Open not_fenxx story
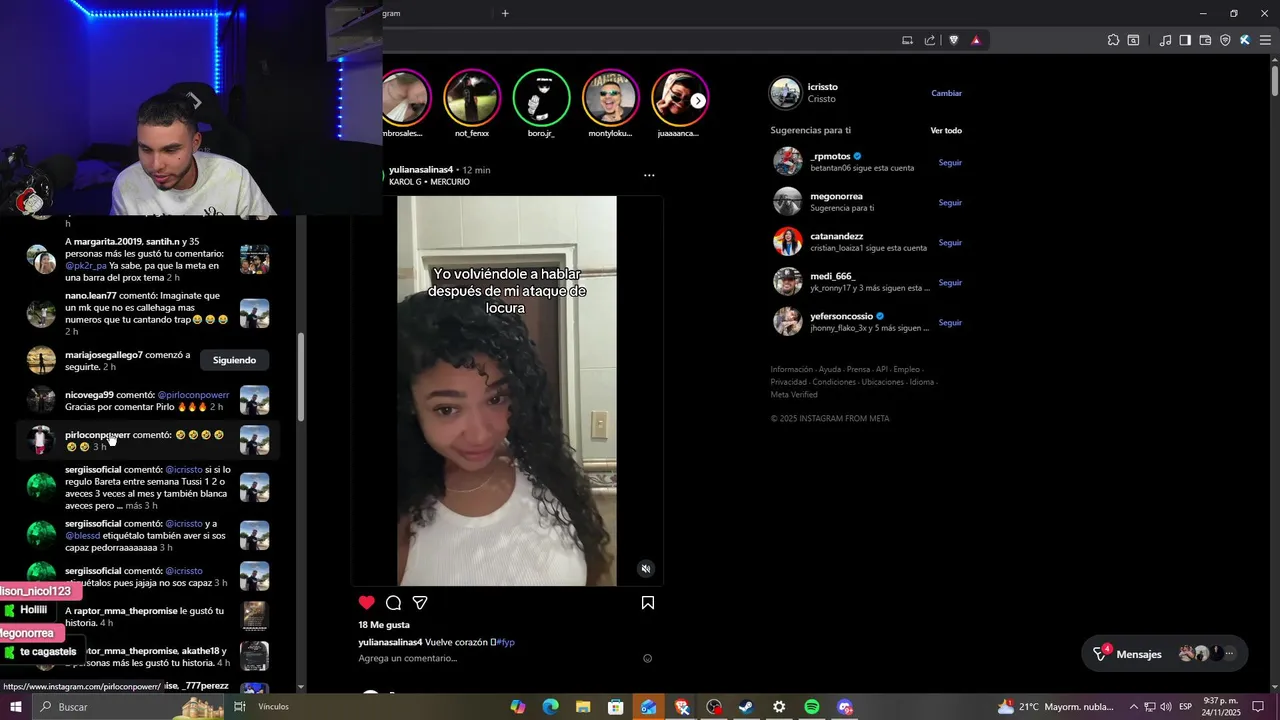This screenshot has height=720, width=1280. coord(472,97)
